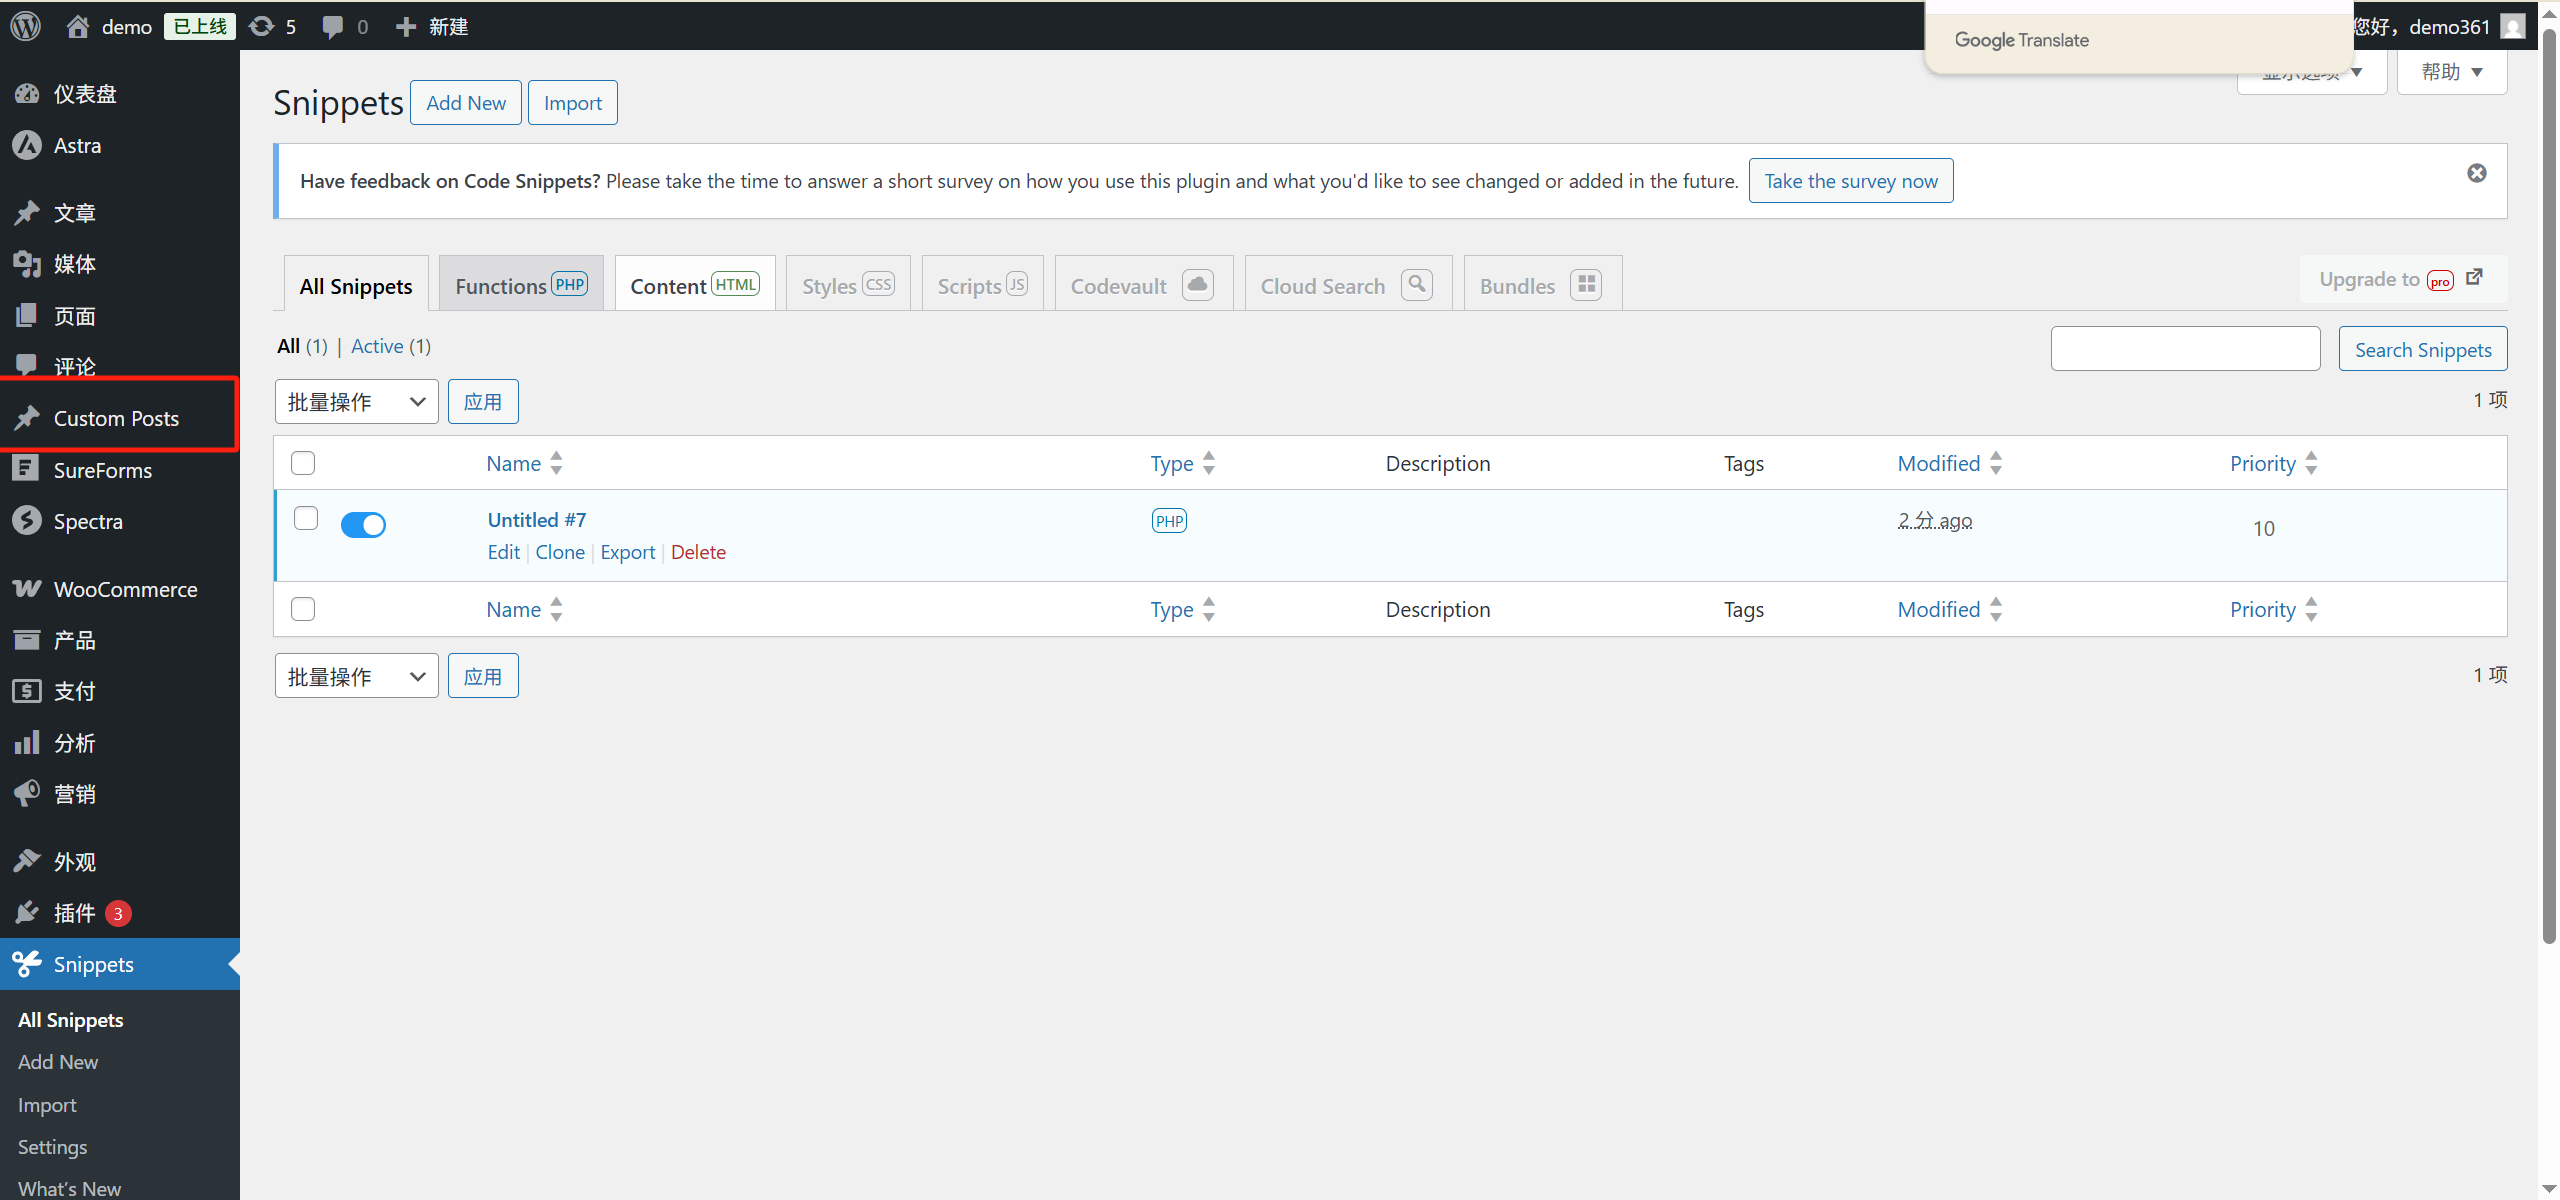The image size is (2560, 1200).
Task: Click the Upgrade to pro external link icon
Action: pos(2474,278)
